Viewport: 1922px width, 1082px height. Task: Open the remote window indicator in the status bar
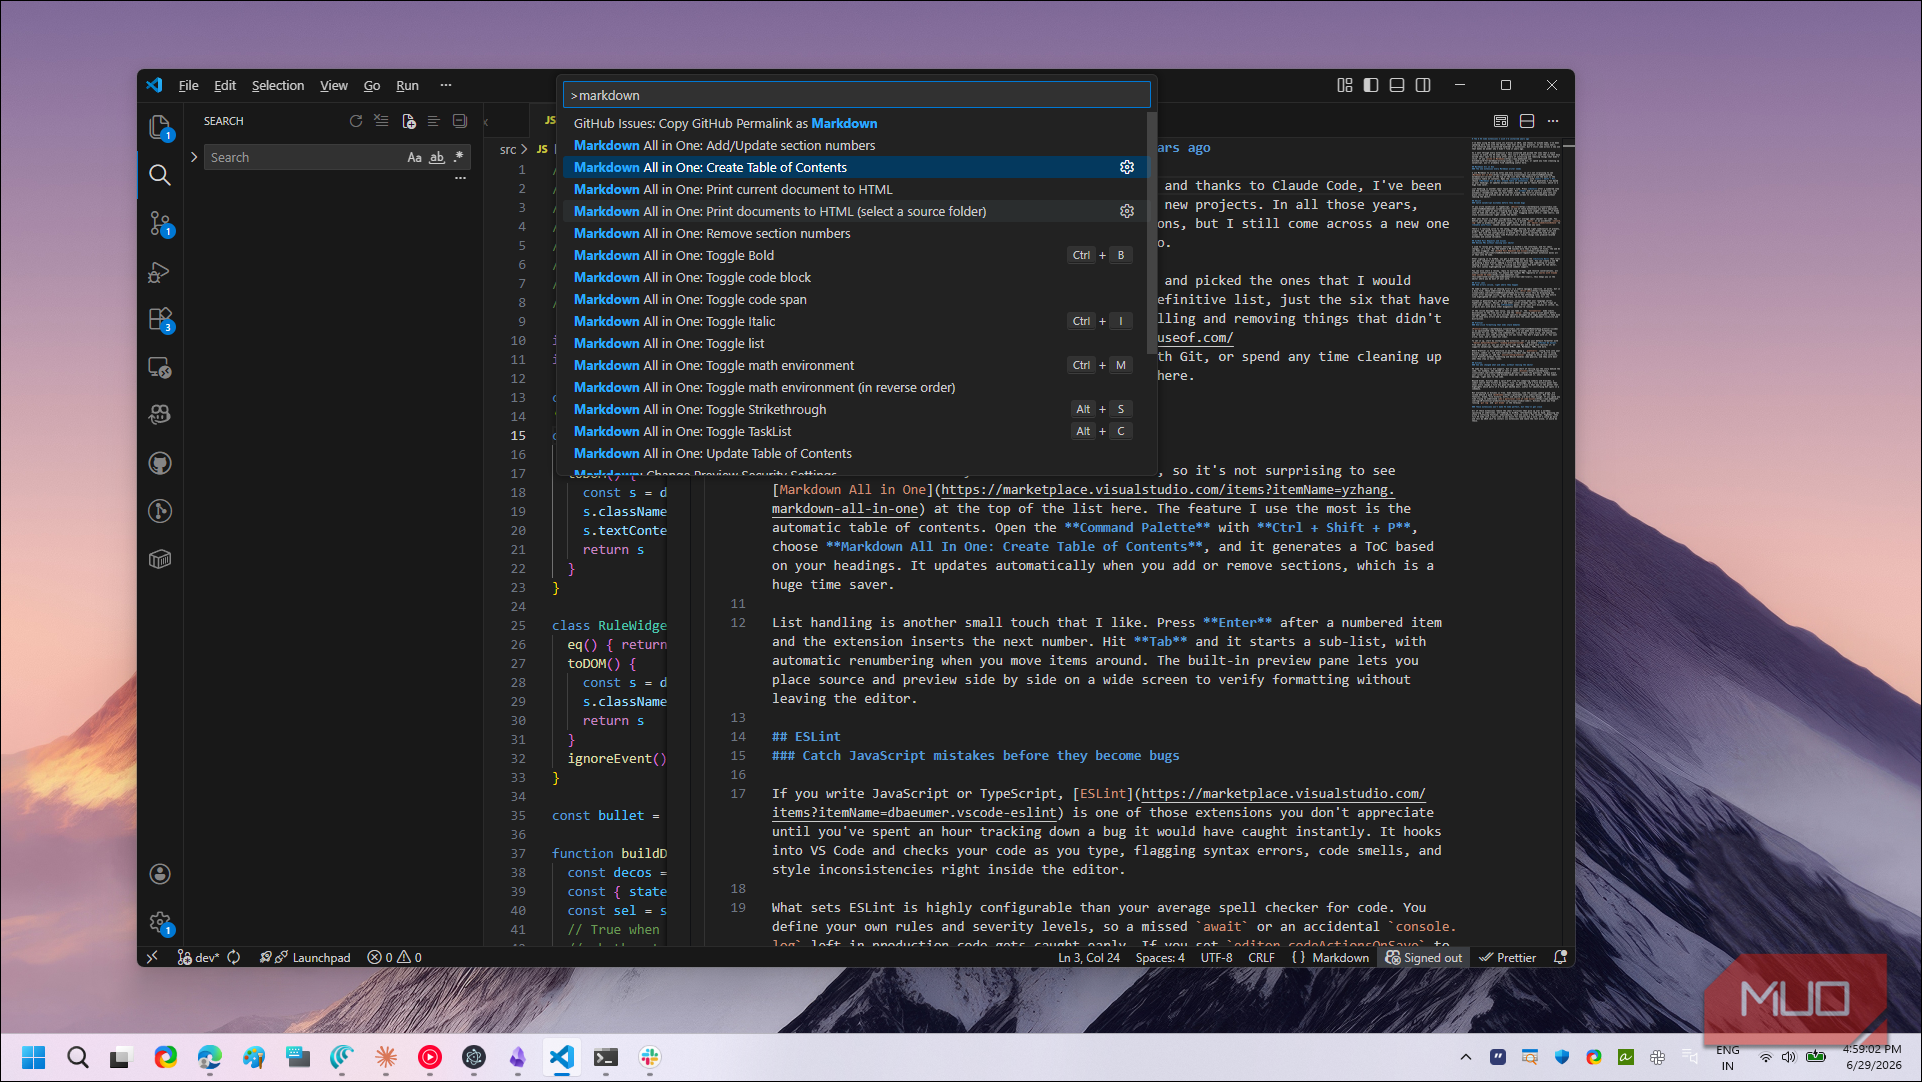click(152, 957)
